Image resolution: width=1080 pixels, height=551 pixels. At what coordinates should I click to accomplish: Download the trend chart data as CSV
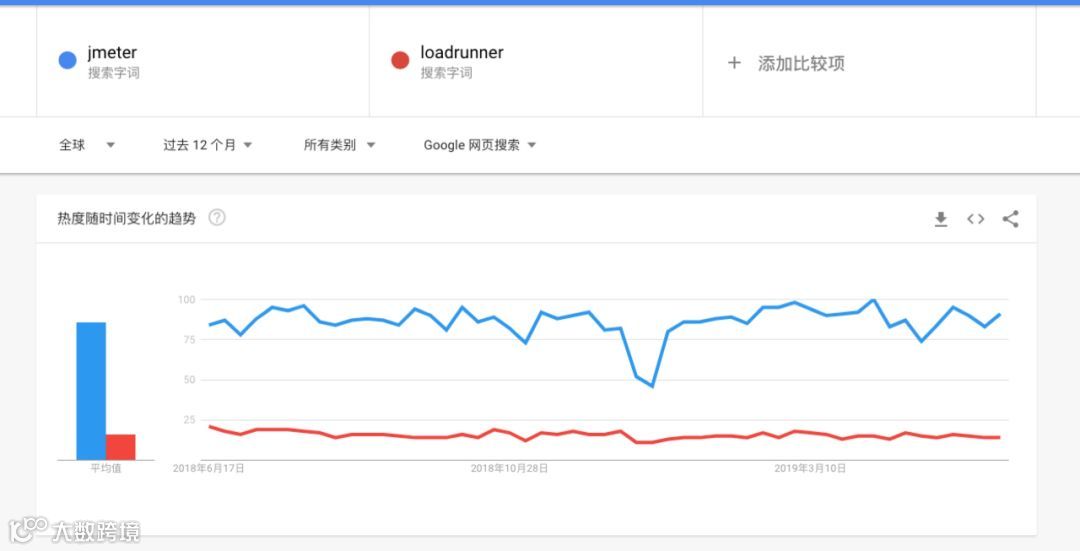(x=940, y=219)
